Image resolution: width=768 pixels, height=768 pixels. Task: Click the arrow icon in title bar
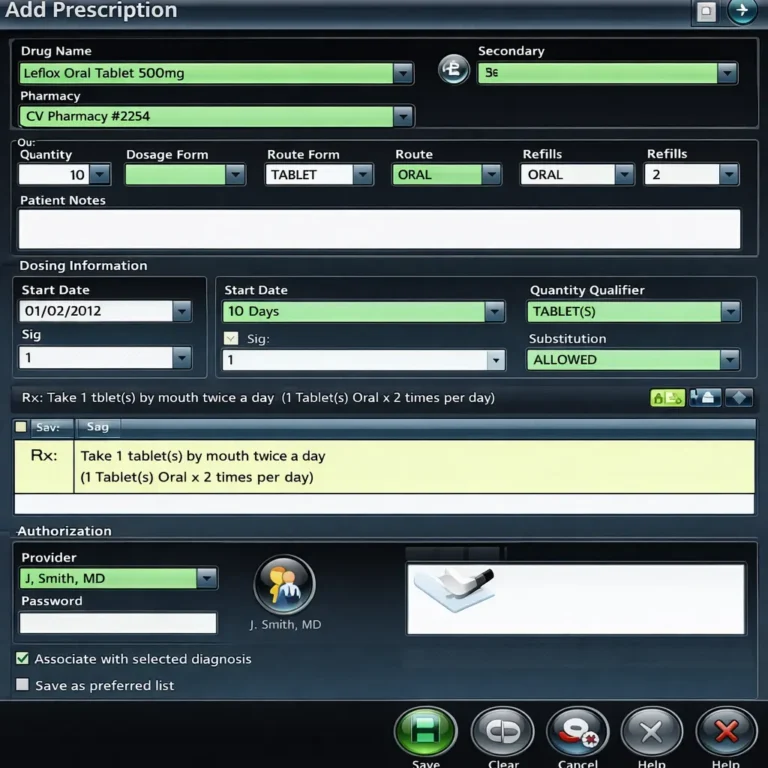pos(742,10)
